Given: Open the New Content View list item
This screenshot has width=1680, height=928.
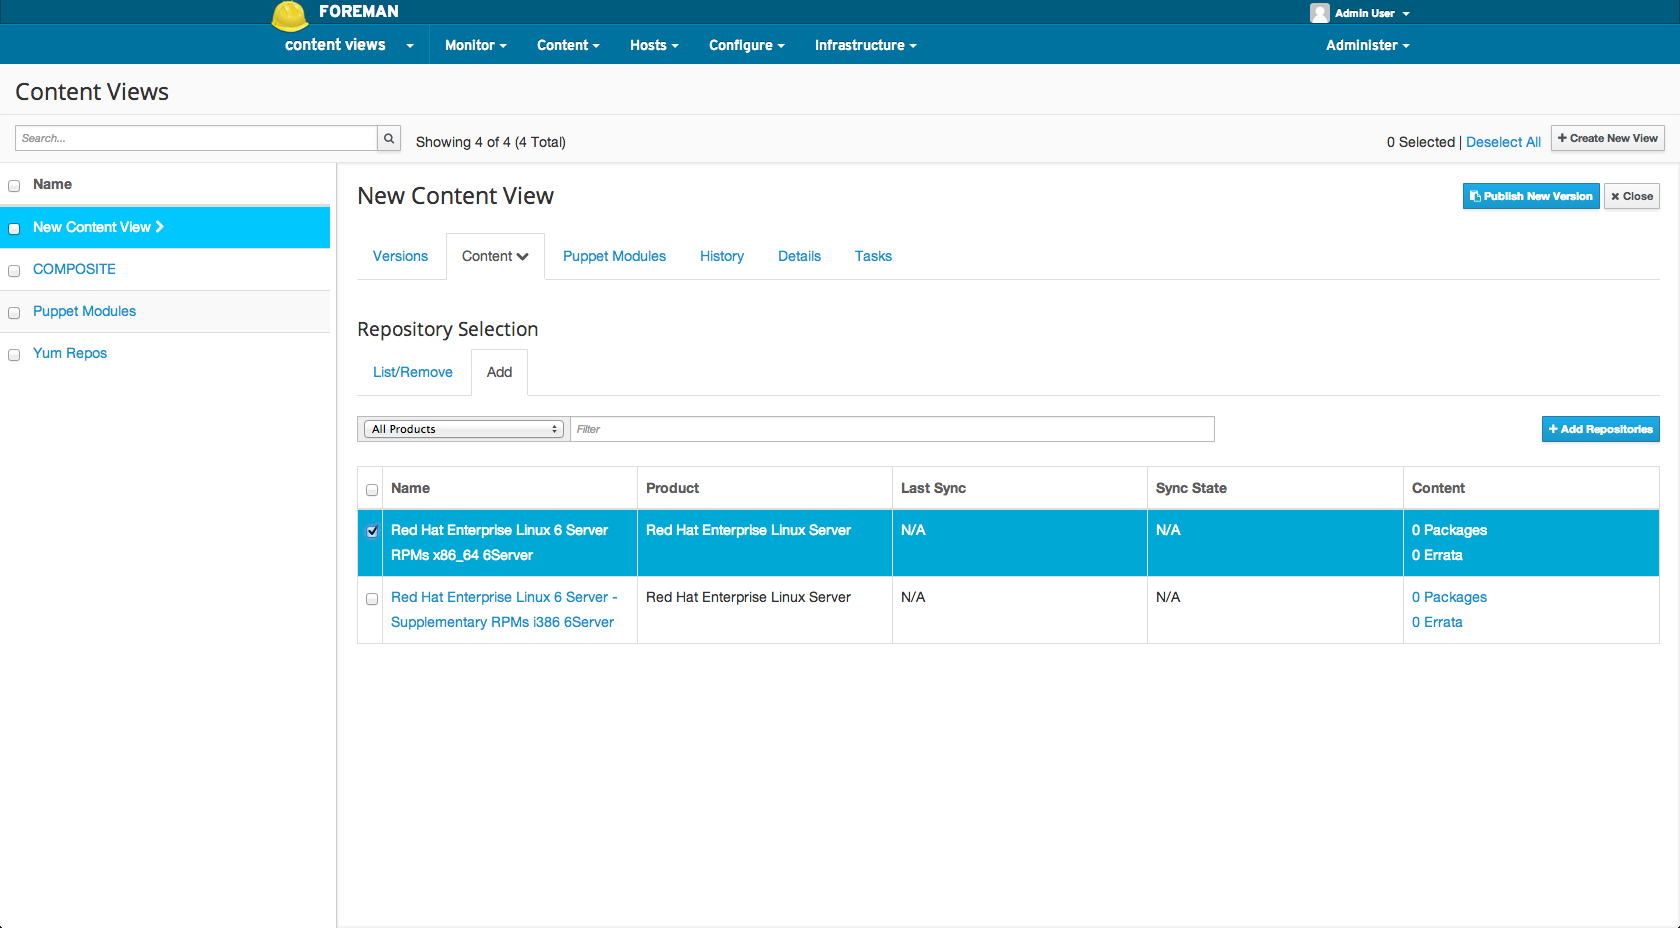Looking at the screenshot, I should pos(98,227).
